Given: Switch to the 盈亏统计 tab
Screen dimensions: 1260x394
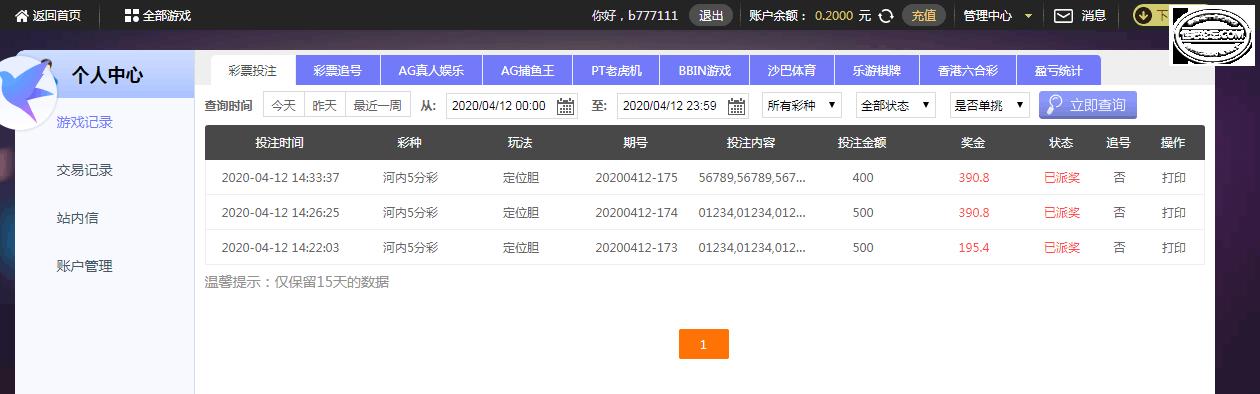Looking at the screenshot, I should (1059, 71).
